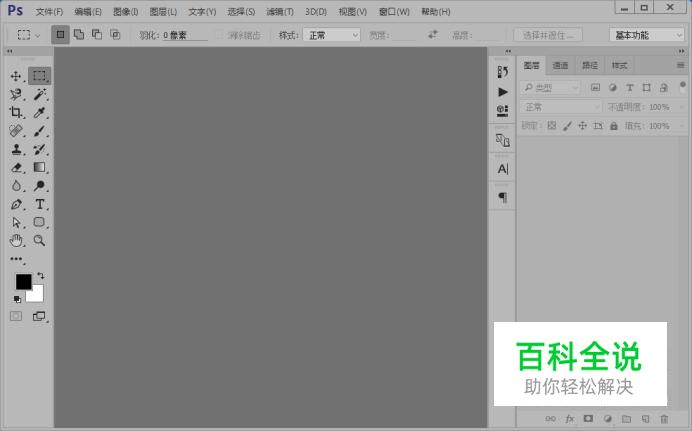
Task: Open the History panel icon
Action: pyautogui.click(x=502, y=71)
